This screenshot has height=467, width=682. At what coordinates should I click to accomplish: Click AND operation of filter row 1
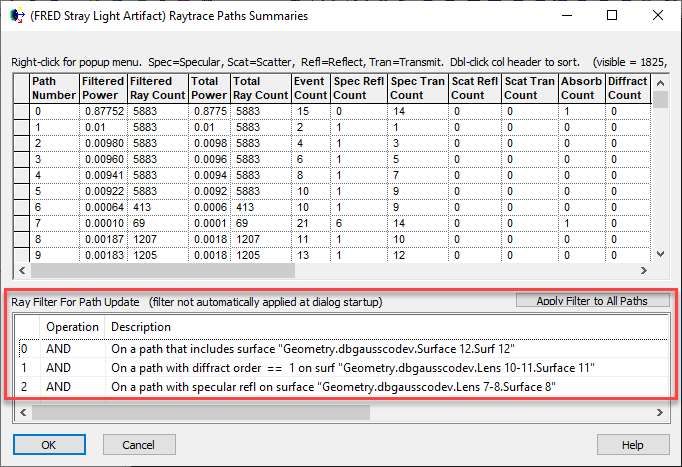pos(58,368)
